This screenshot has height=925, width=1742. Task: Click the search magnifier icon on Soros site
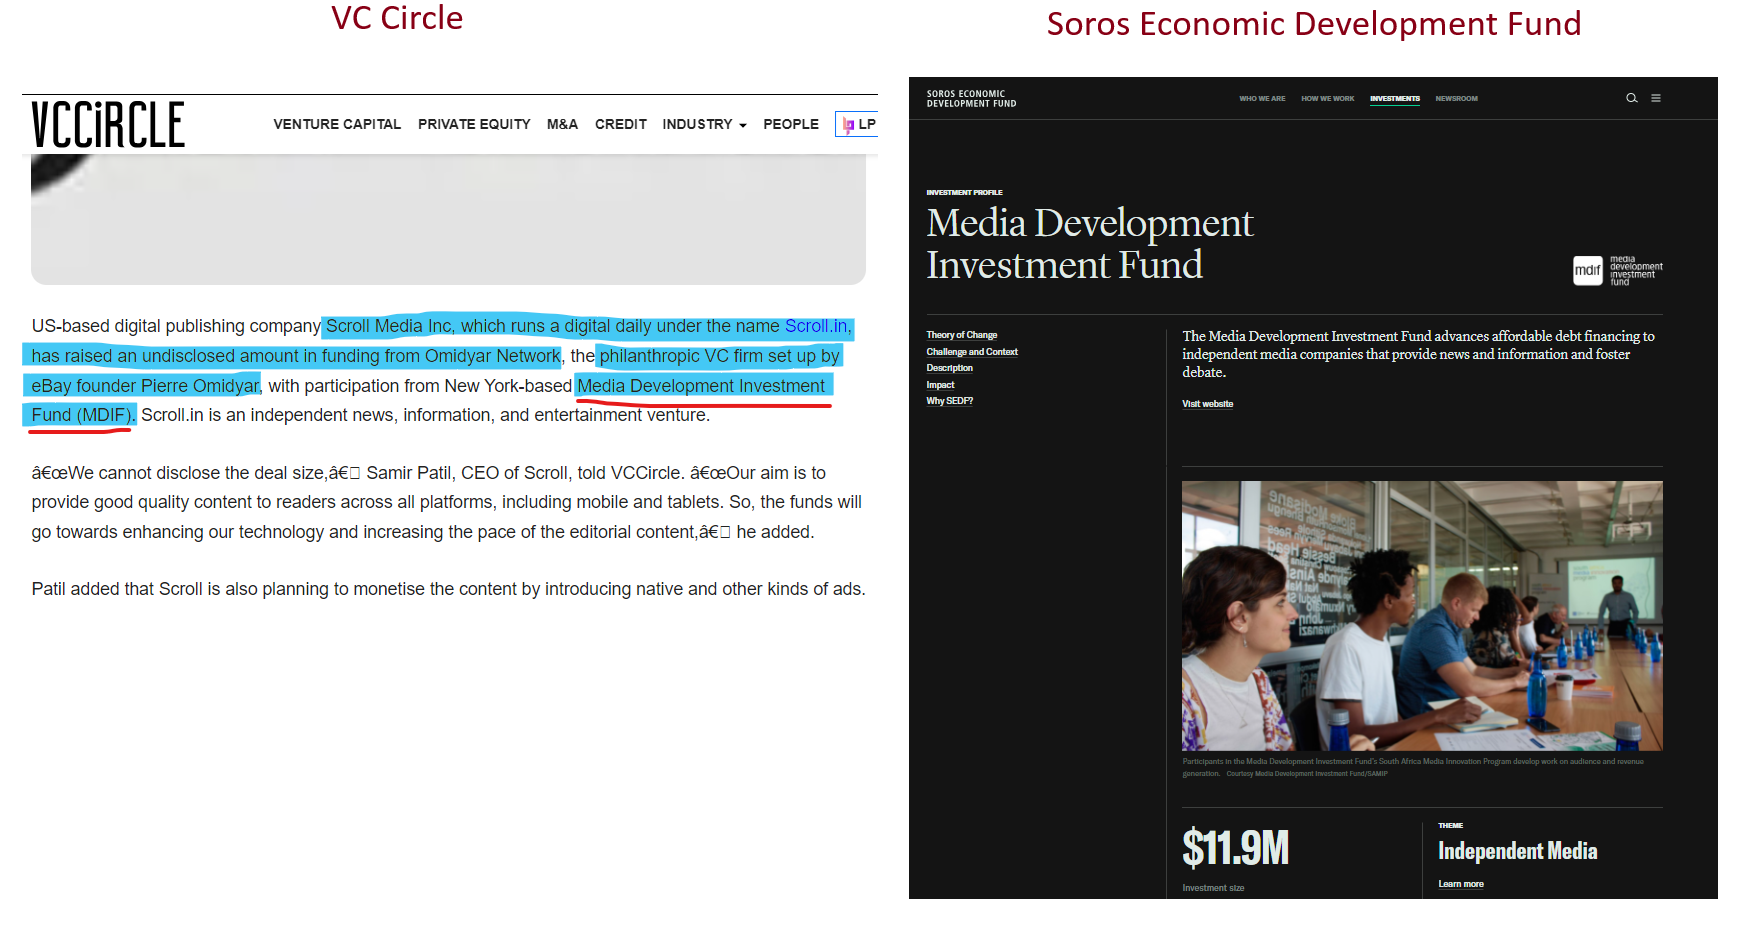(x=1631, y=98)
